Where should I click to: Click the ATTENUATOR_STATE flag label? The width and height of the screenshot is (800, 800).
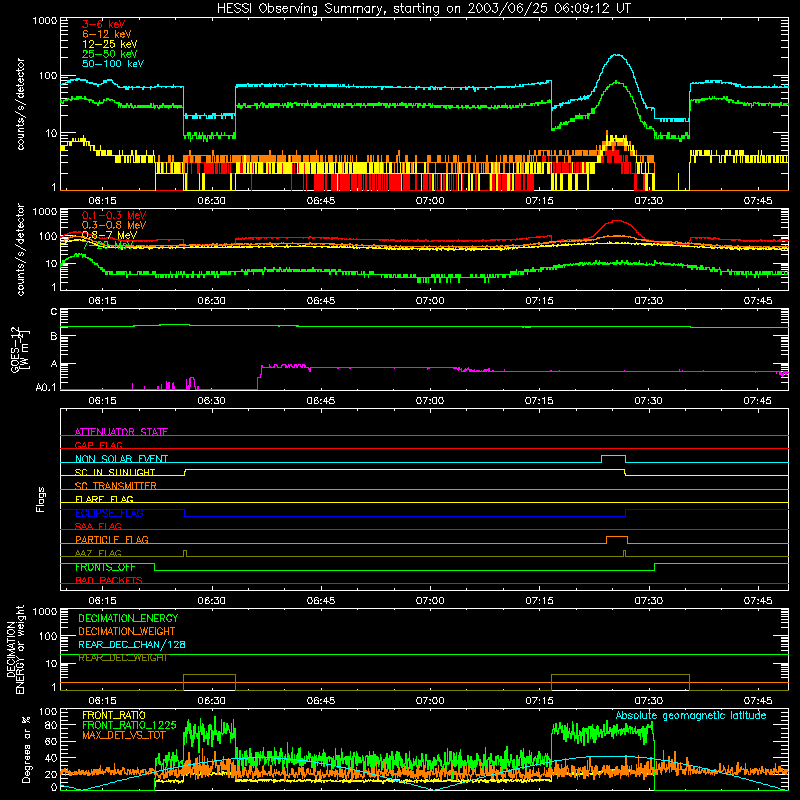121,432
